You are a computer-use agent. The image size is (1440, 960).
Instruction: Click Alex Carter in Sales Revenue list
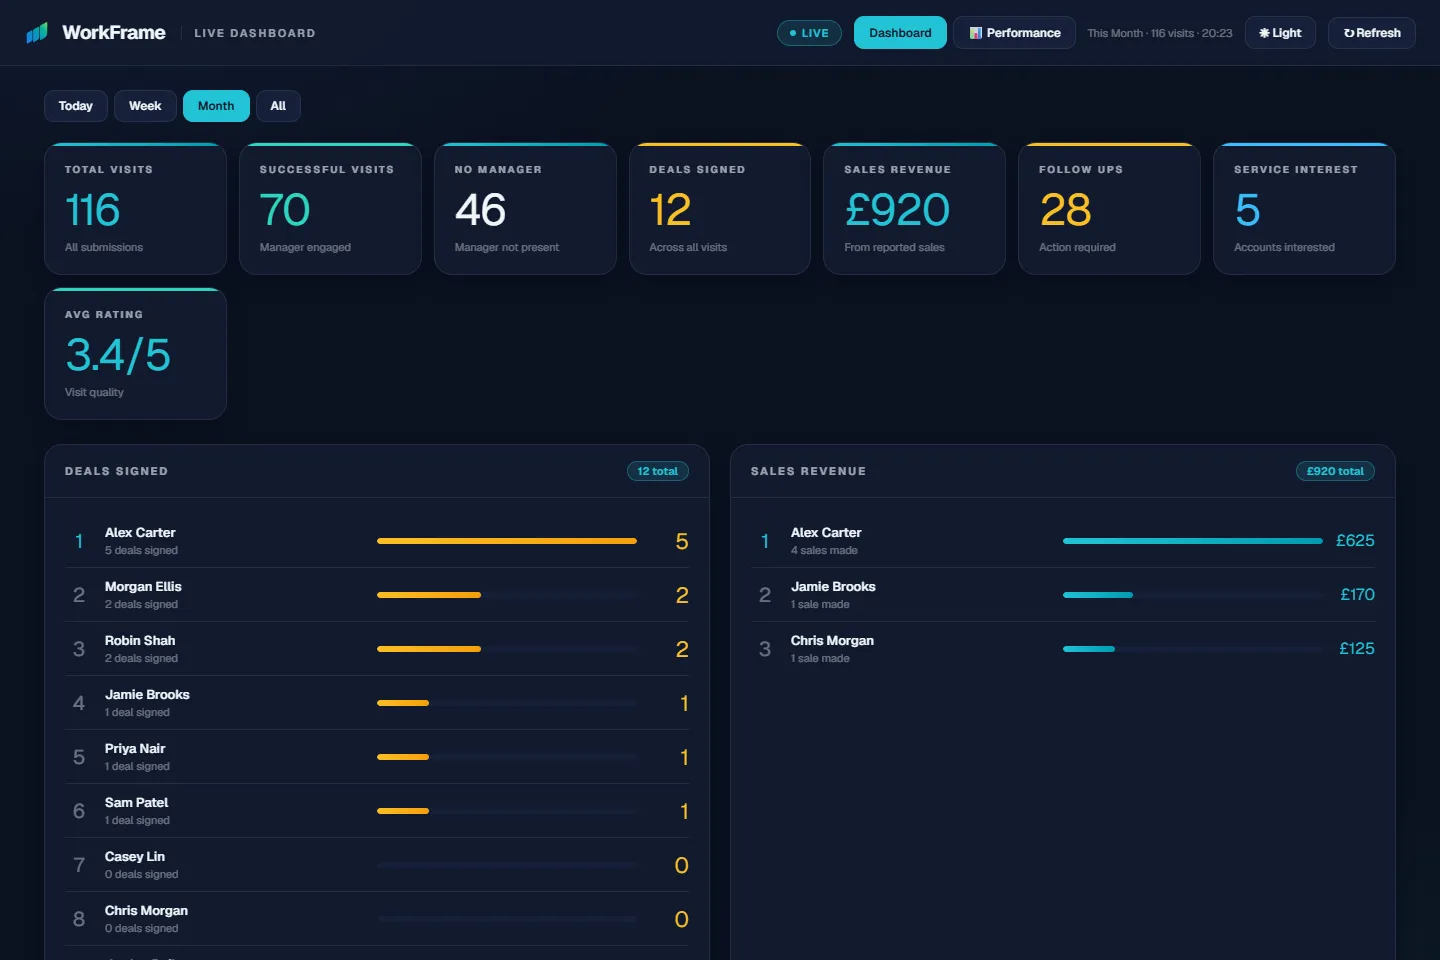pyautogui.click(x=826, y=533)
